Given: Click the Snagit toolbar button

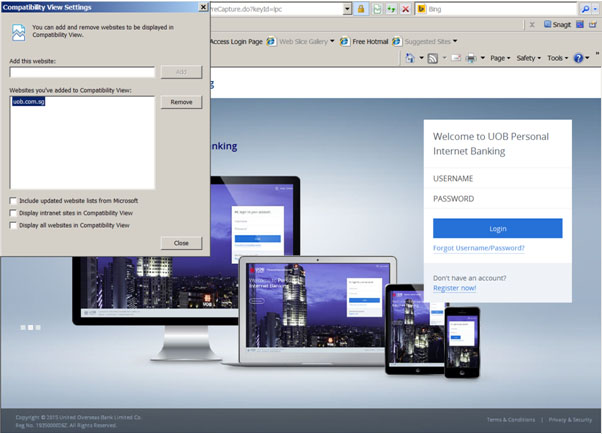Looking at the screenshot, I should [557, 25].
